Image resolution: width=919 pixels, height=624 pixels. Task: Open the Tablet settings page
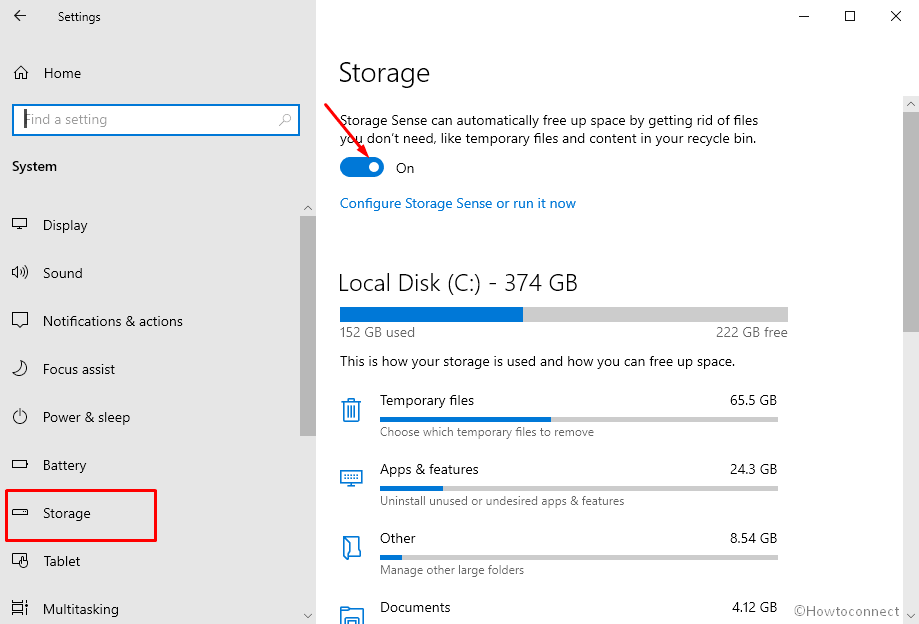click(x=62, y=561)
